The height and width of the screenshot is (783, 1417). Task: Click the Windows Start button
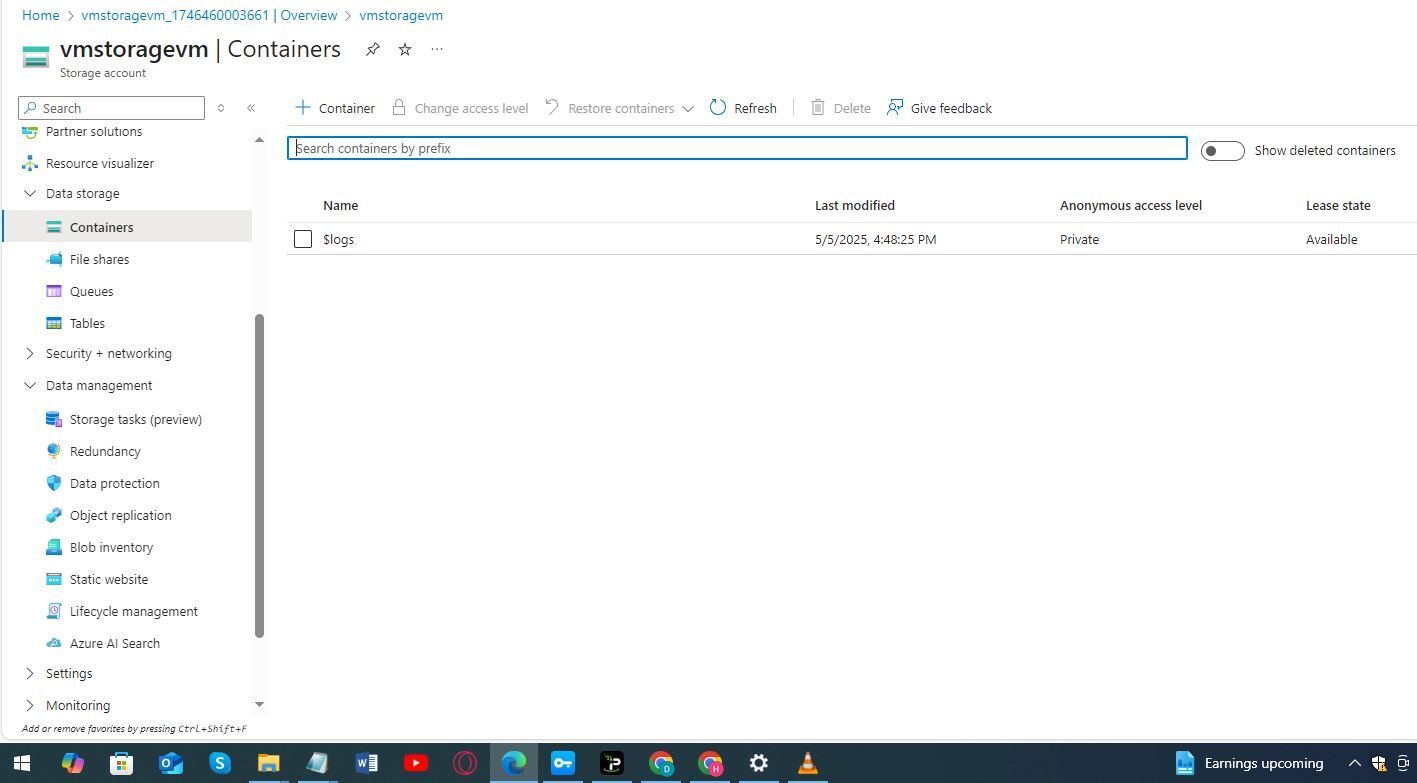click(22, 764)
